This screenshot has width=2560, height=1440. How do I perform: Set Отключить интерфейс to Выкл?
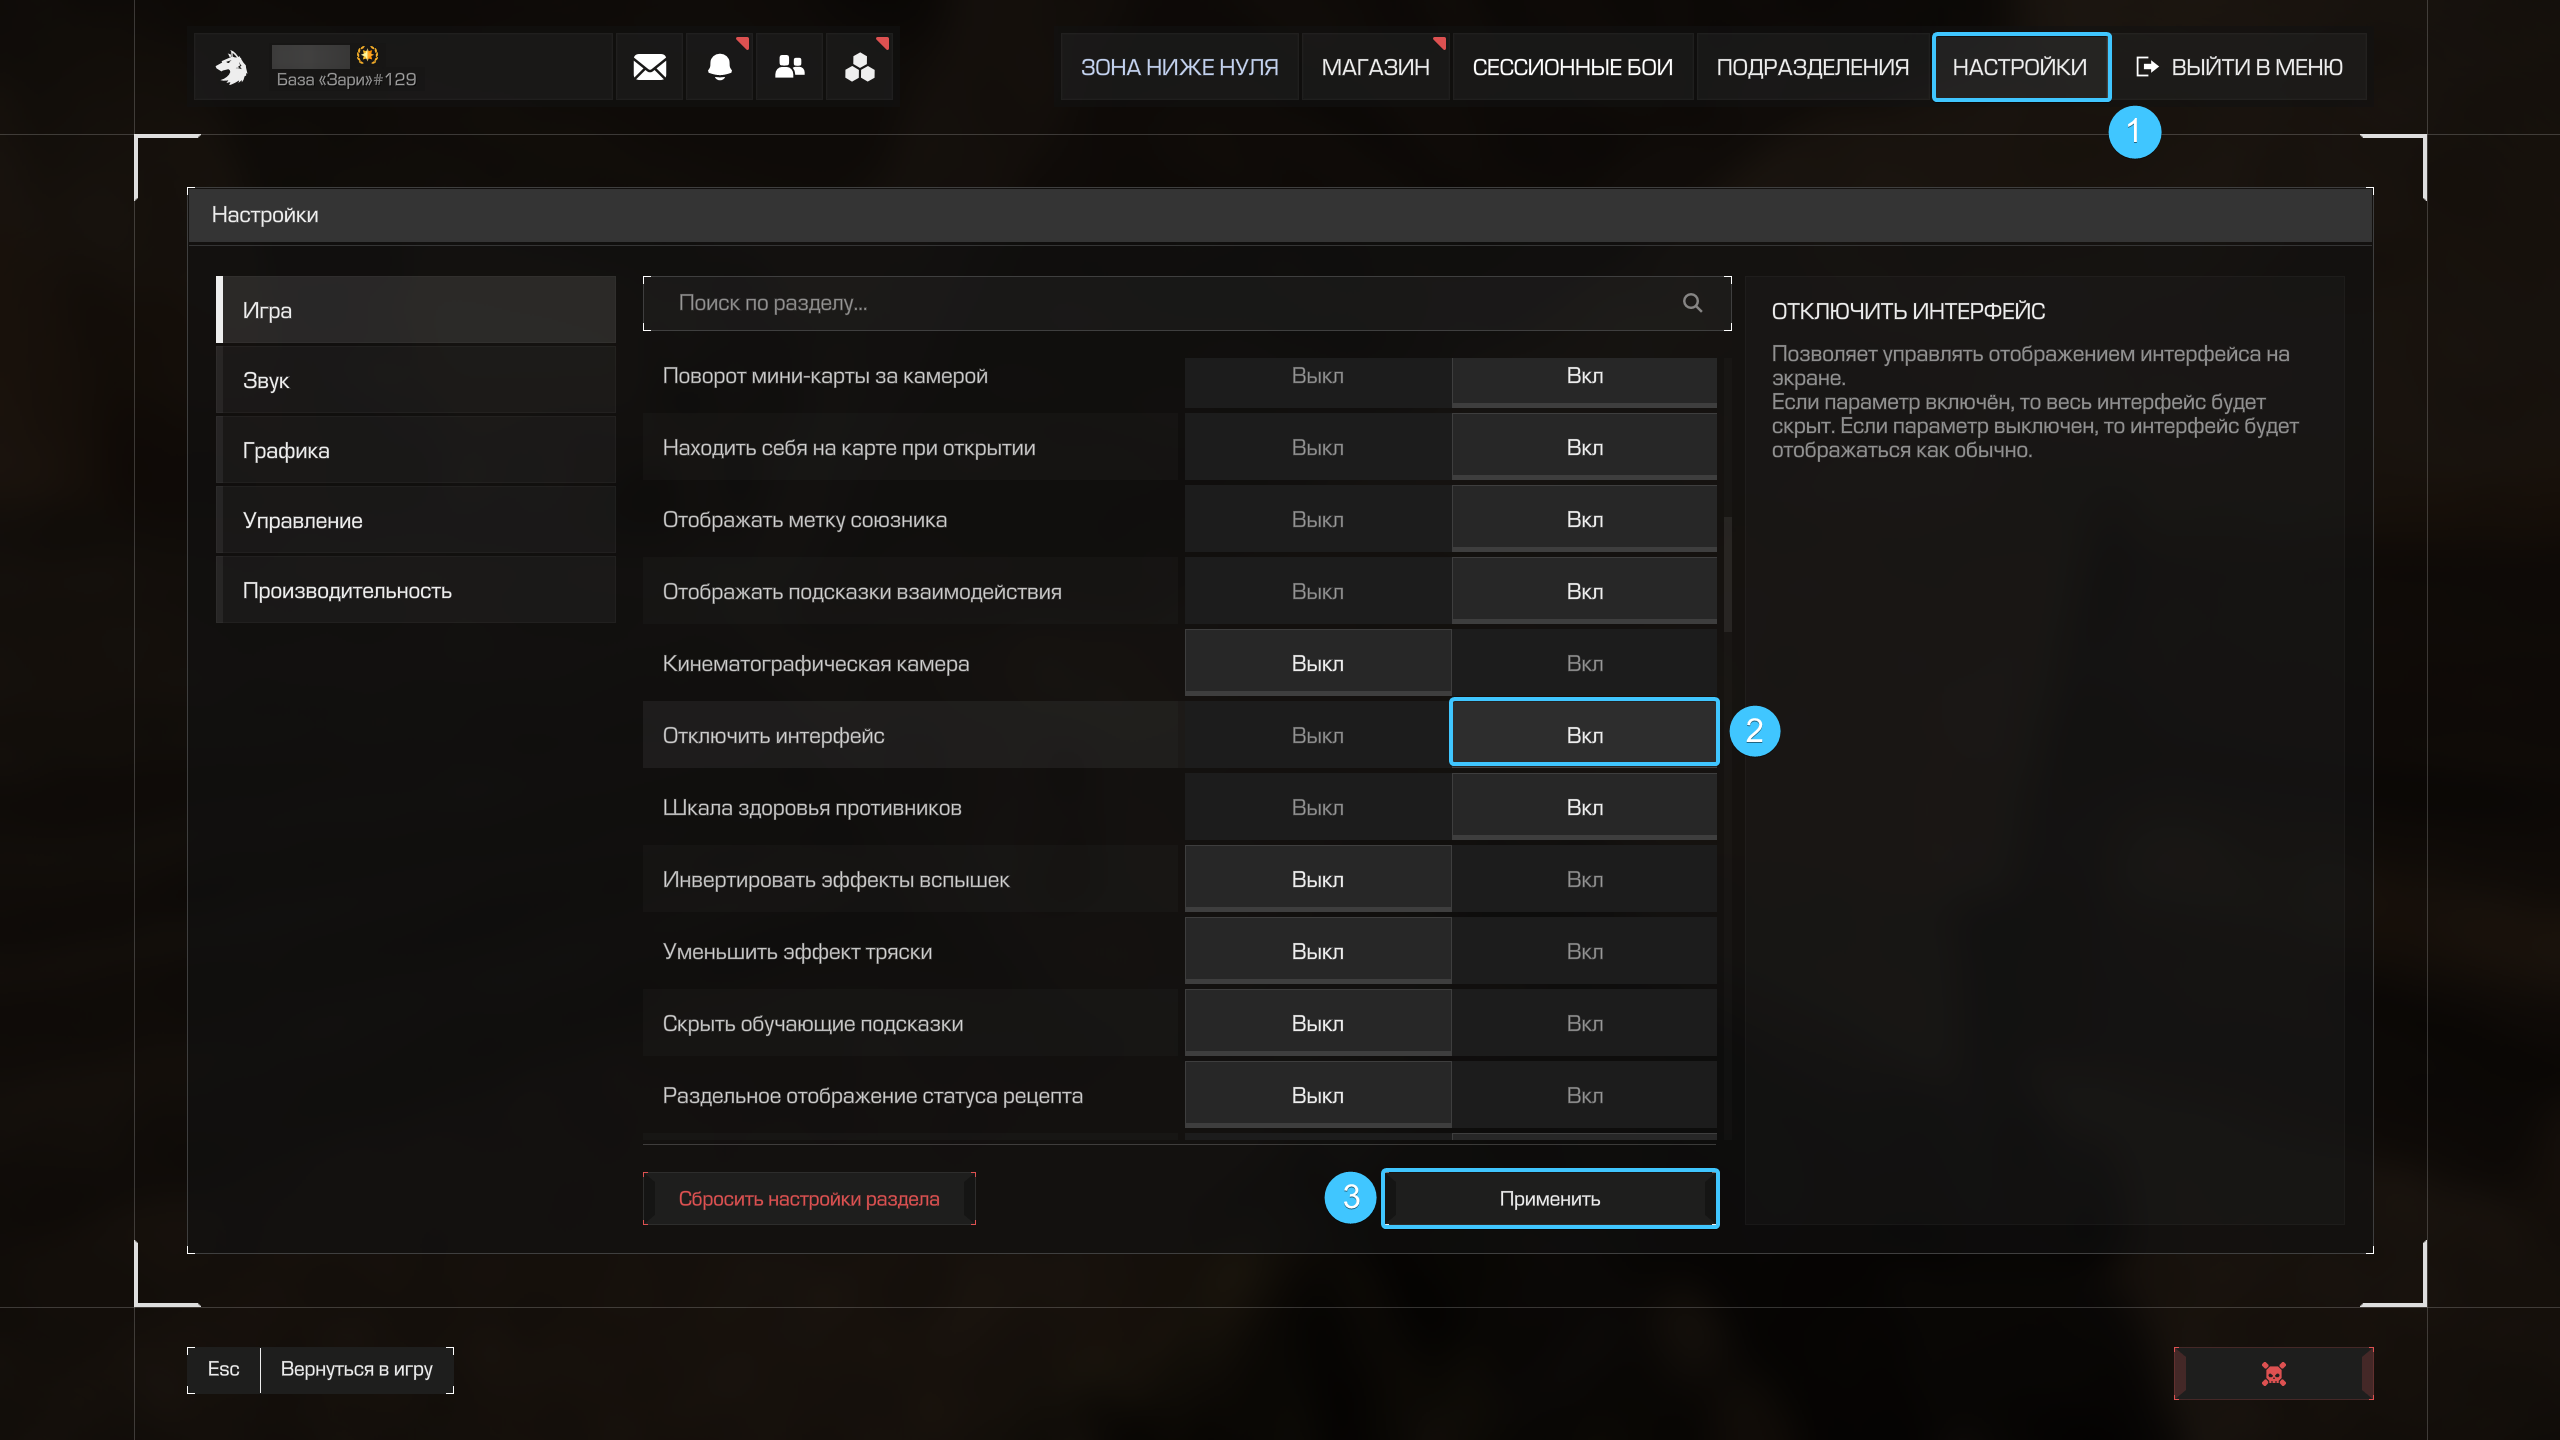(1317, 736)
